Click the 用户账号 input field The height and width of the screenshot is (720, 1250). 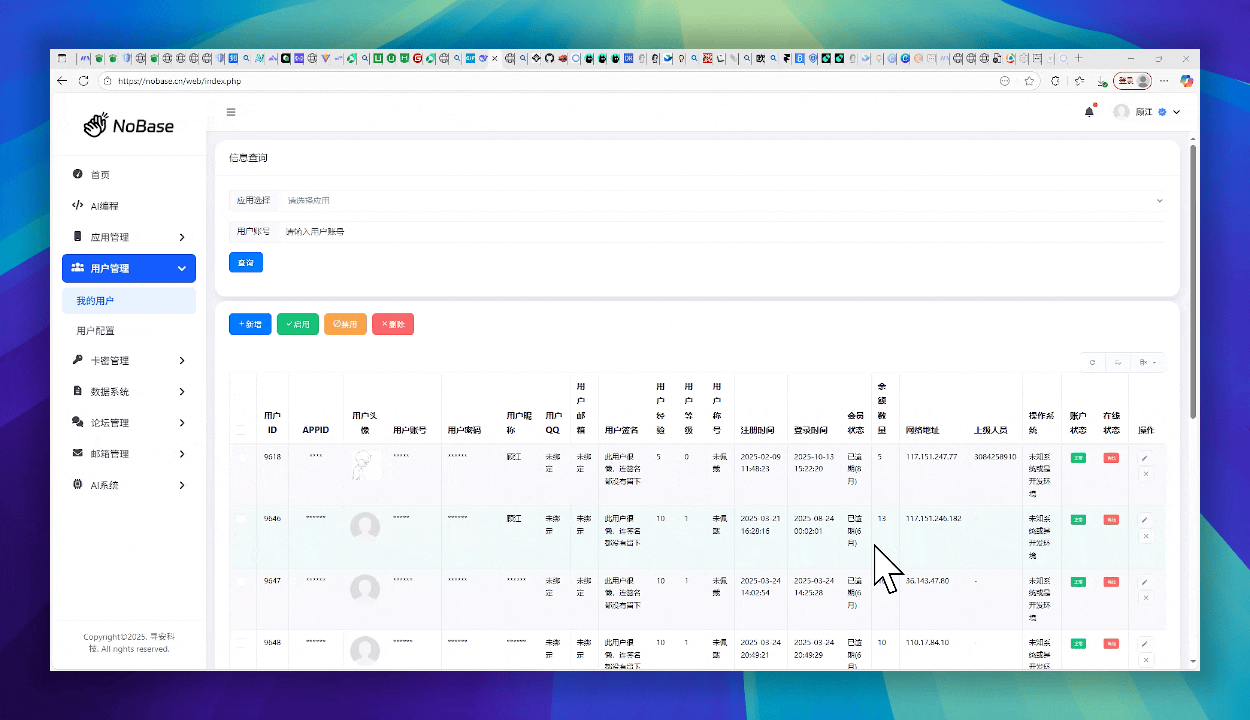click(x=720, y=232)
